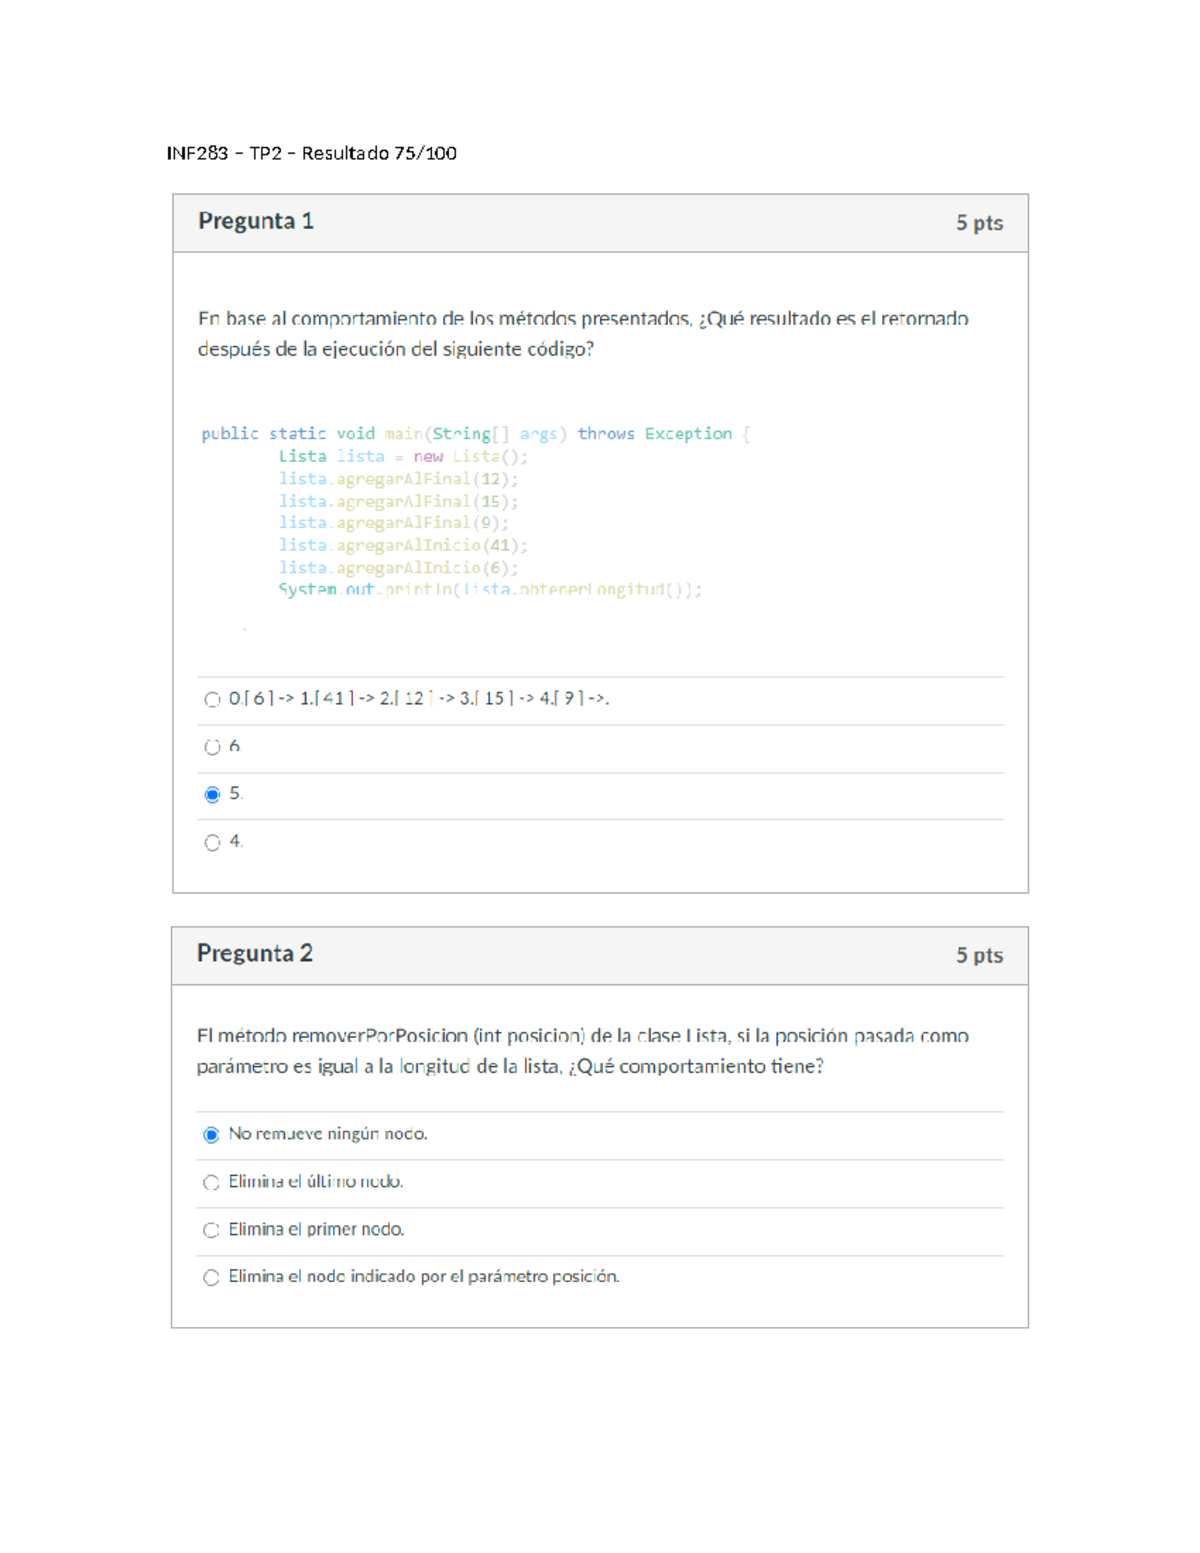Click the divider below the "6" option
1200x1553 pixels.
pyautogui.click(x=600, y=770)
